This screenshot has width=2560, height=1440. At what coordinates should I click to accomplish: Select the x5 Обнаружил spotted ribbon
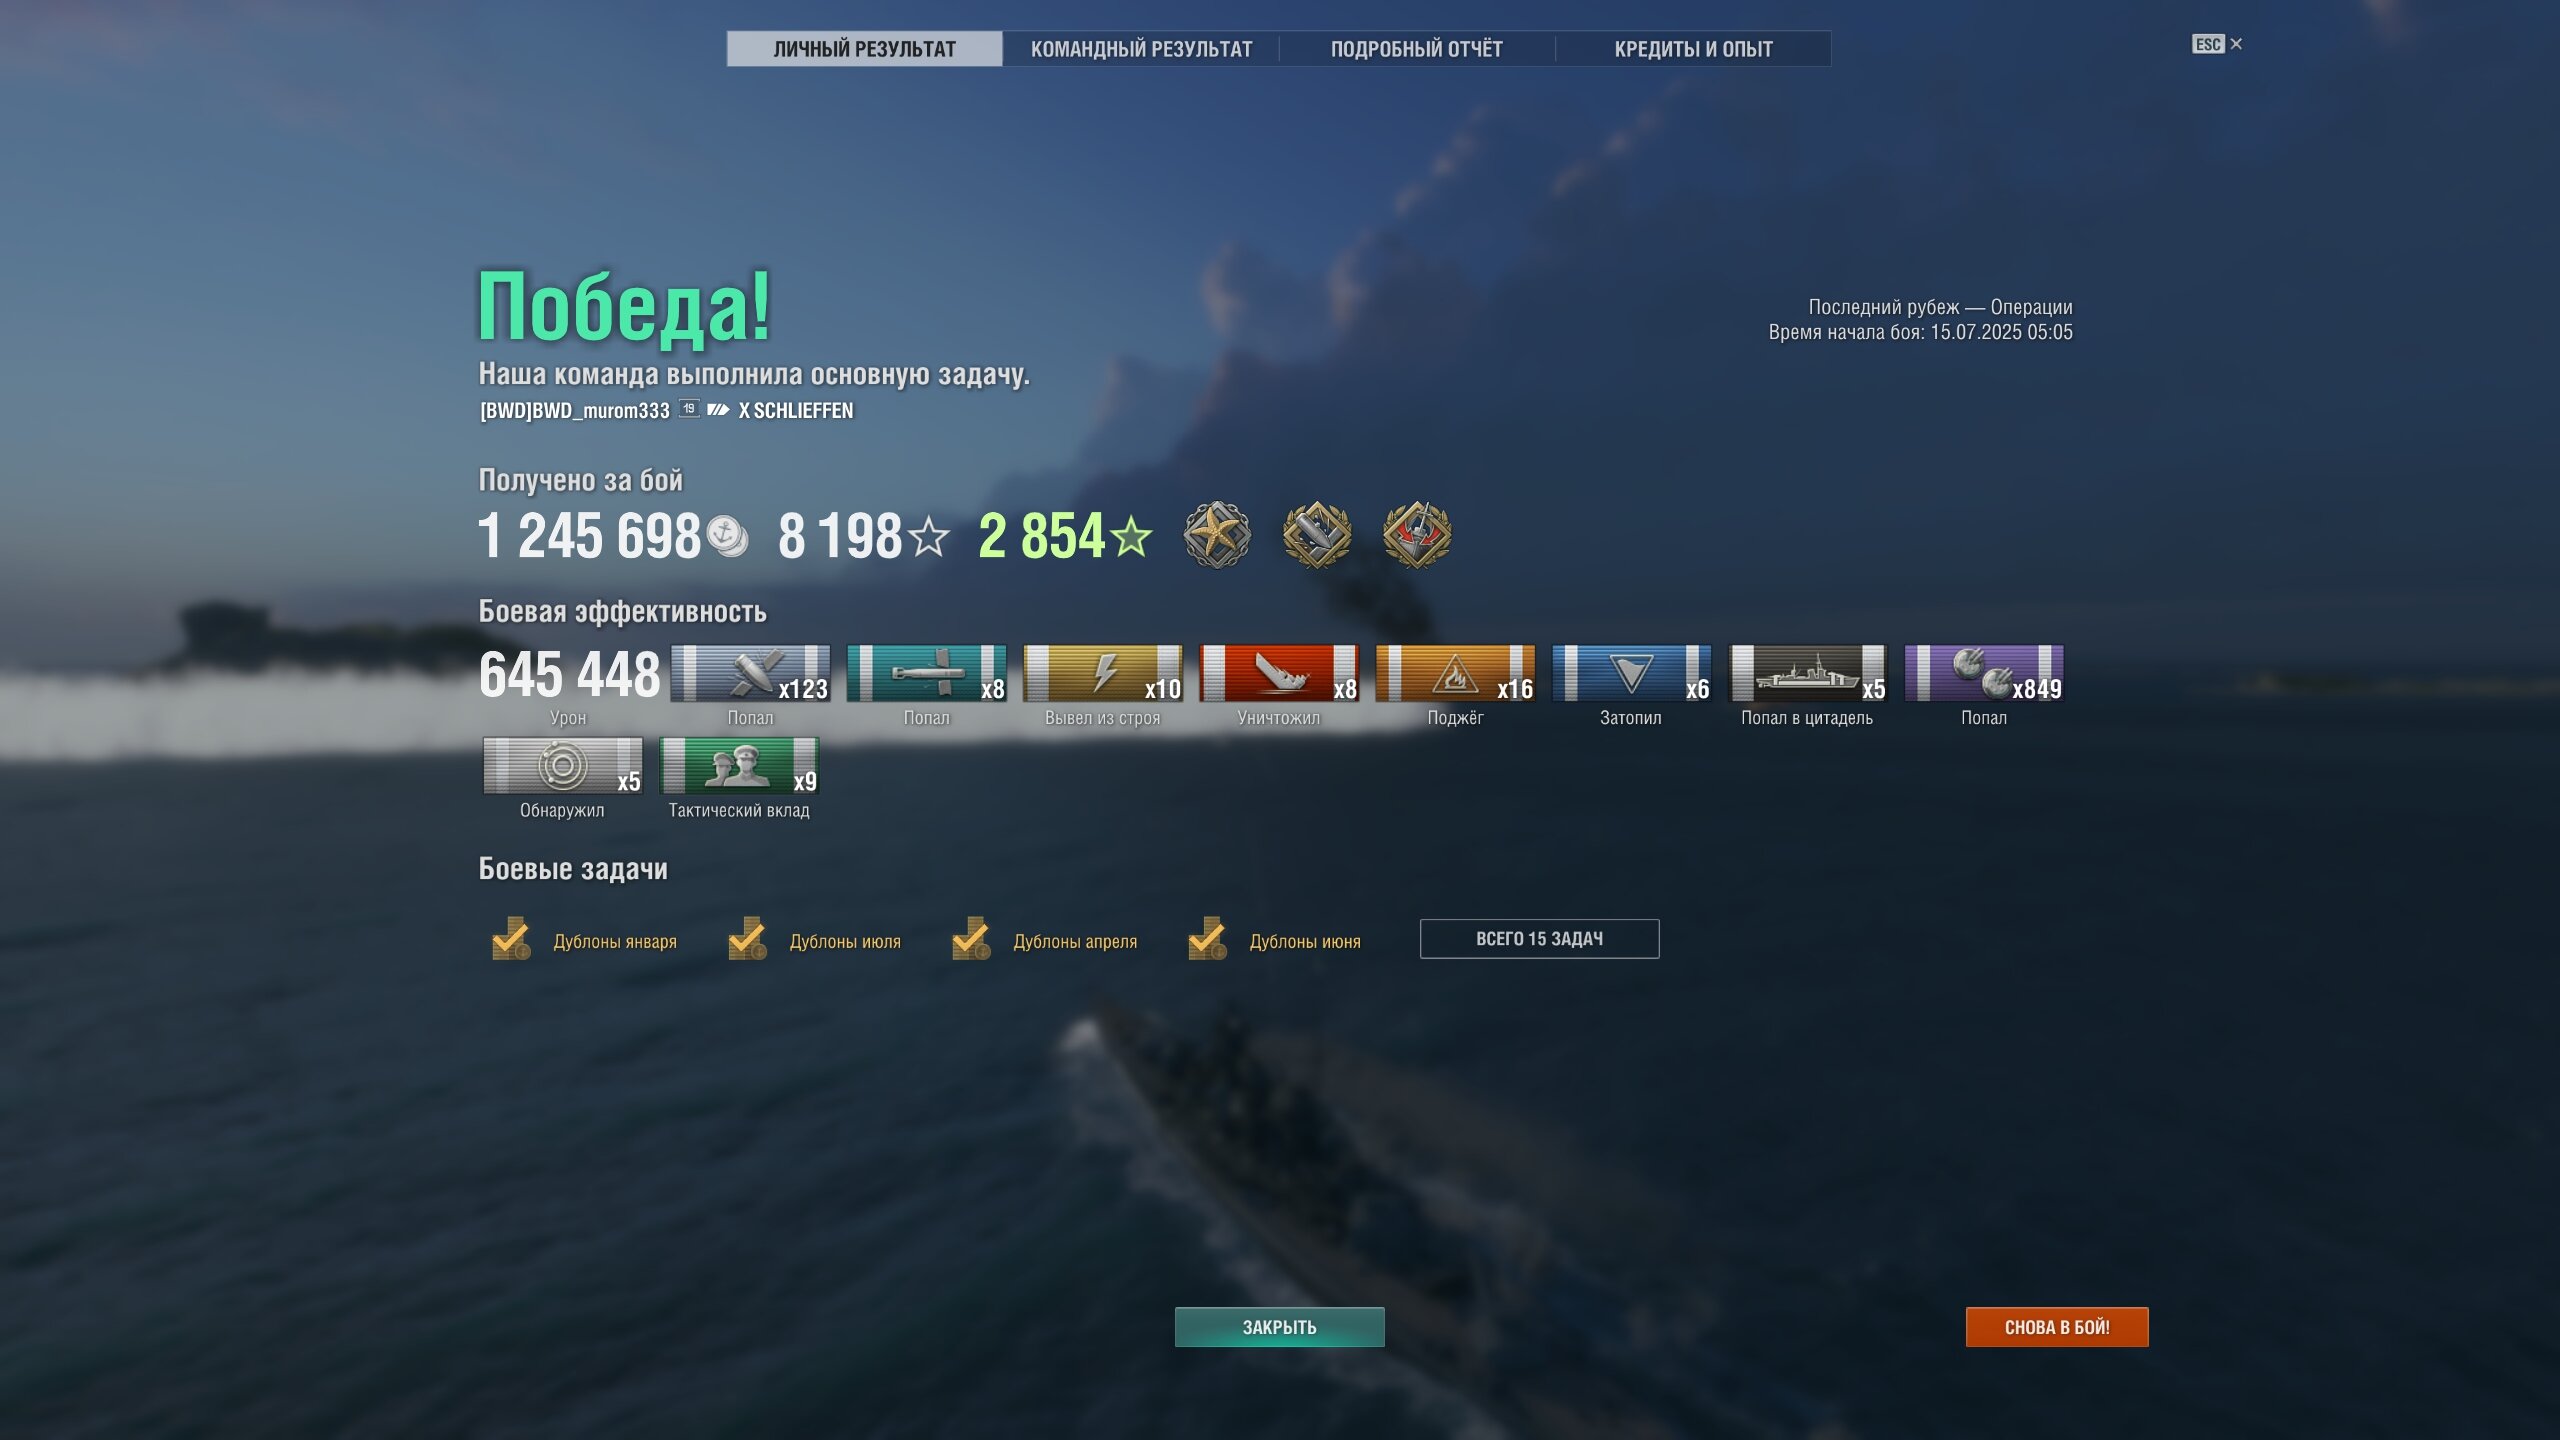[x=563, y=766]
